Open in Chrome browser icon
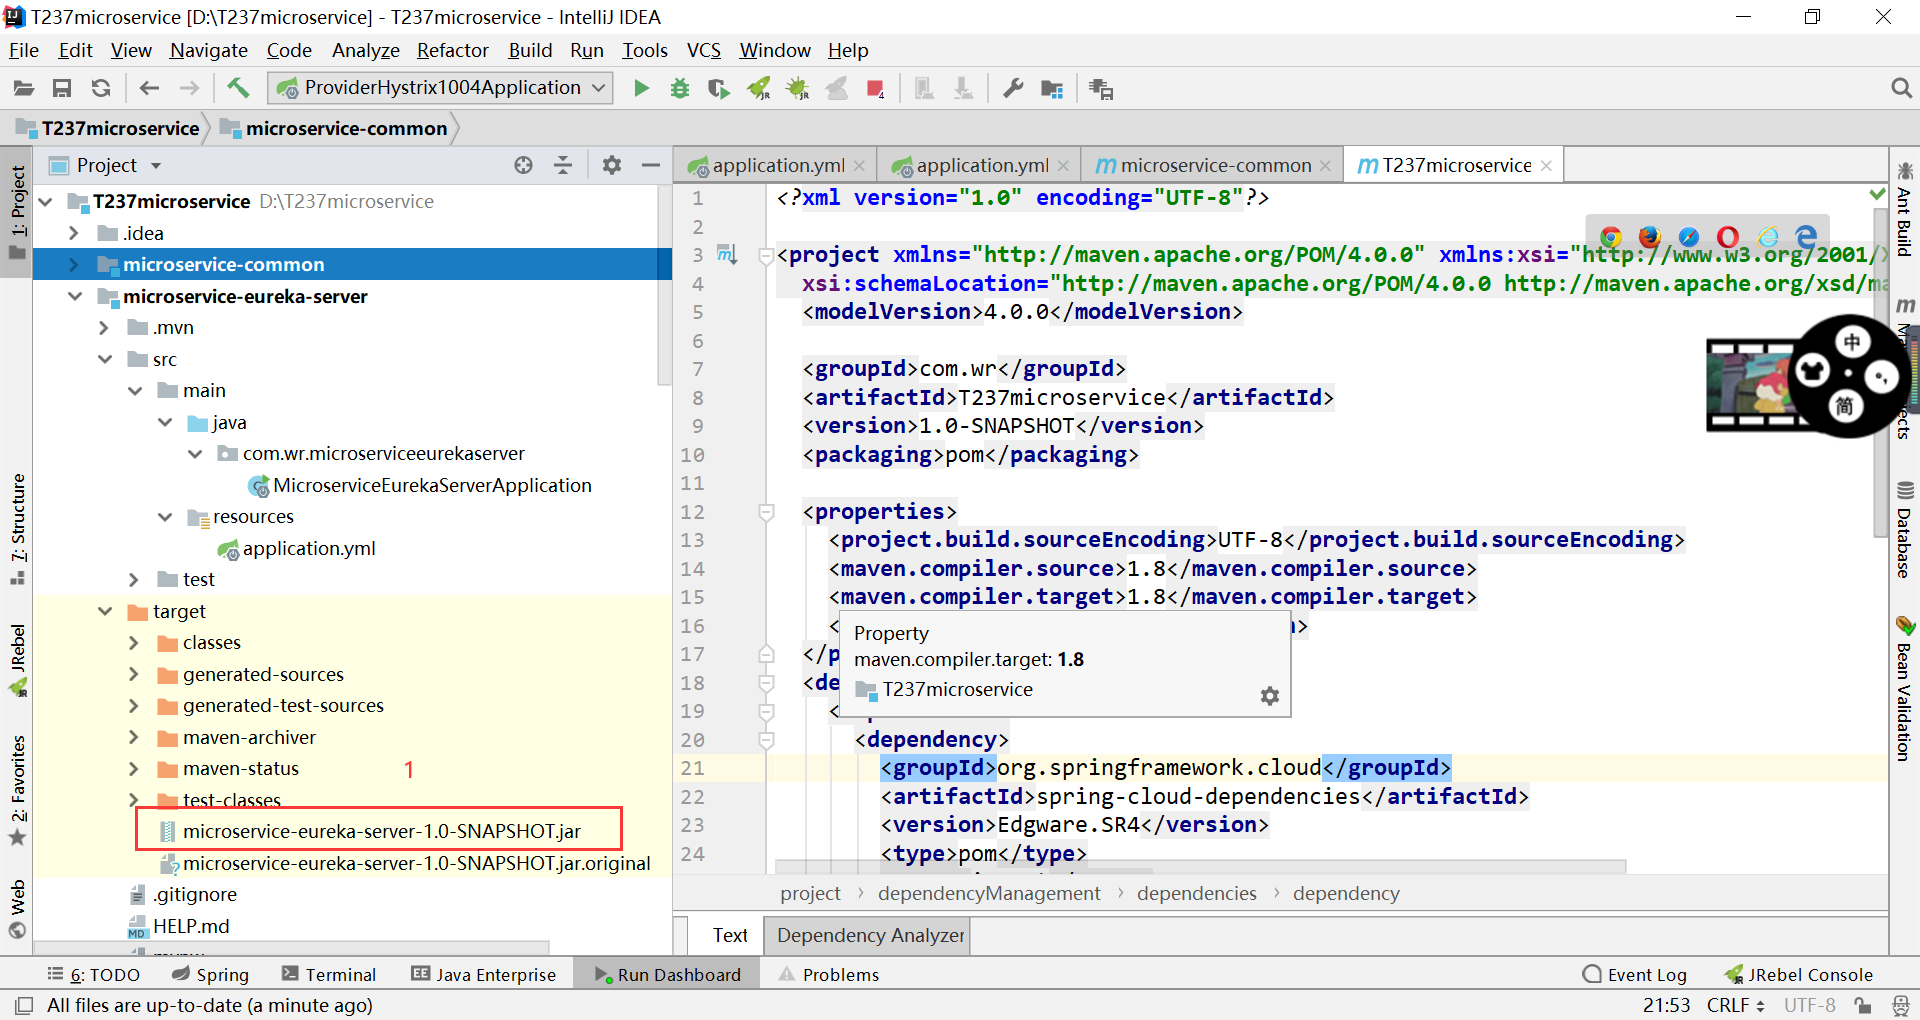 (1610, 237)
